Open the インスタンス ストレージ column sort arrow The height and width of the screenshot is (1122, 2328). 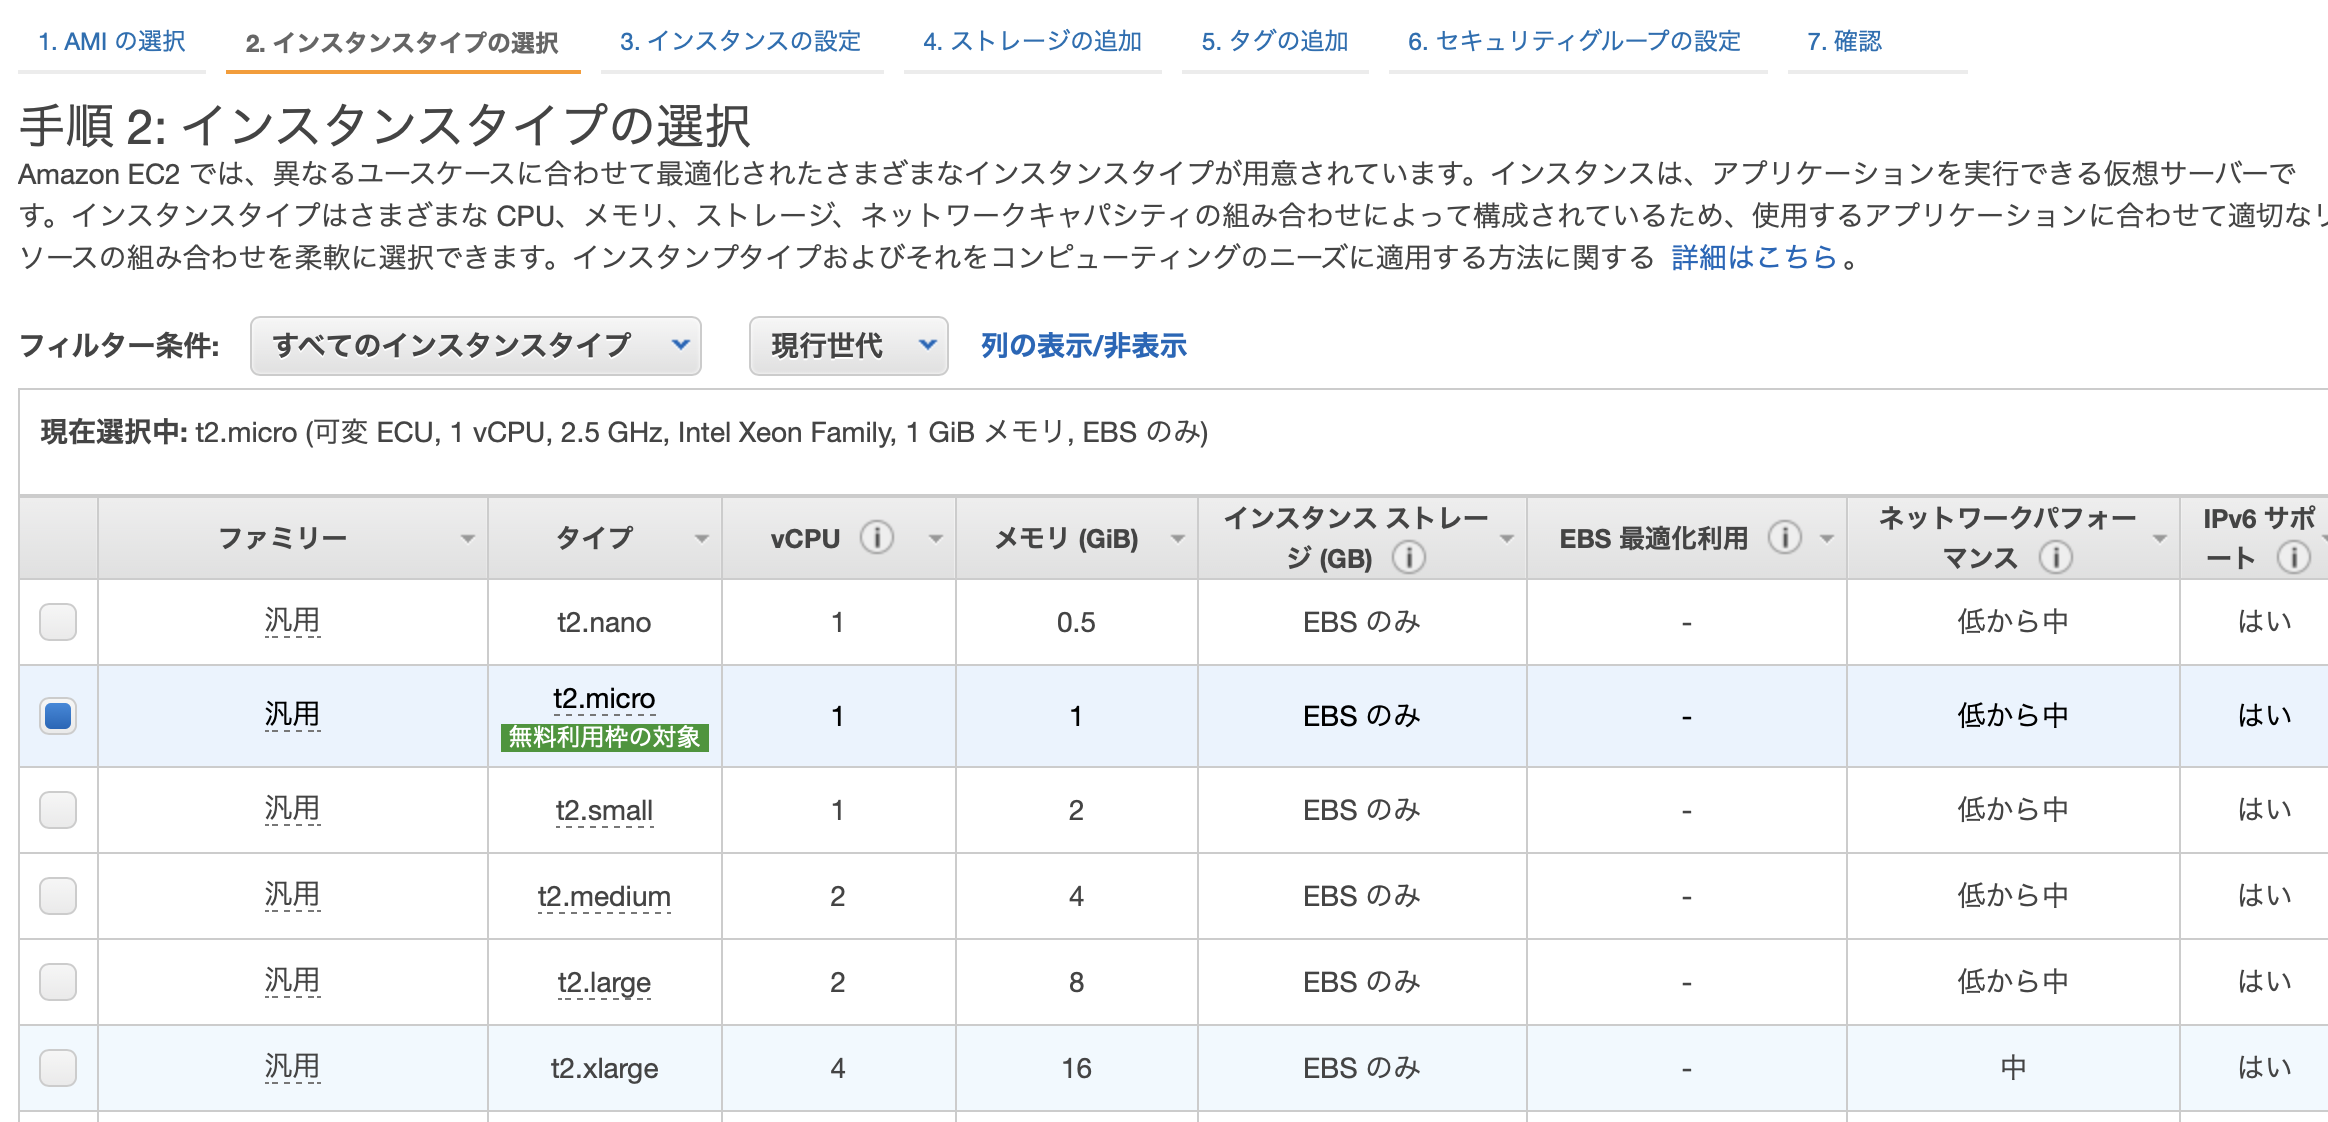(1507, 539)
